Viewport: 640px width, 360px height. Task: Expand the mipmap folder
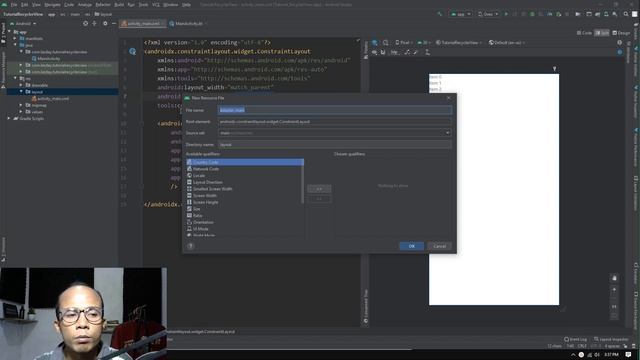(x=21, y=105)
